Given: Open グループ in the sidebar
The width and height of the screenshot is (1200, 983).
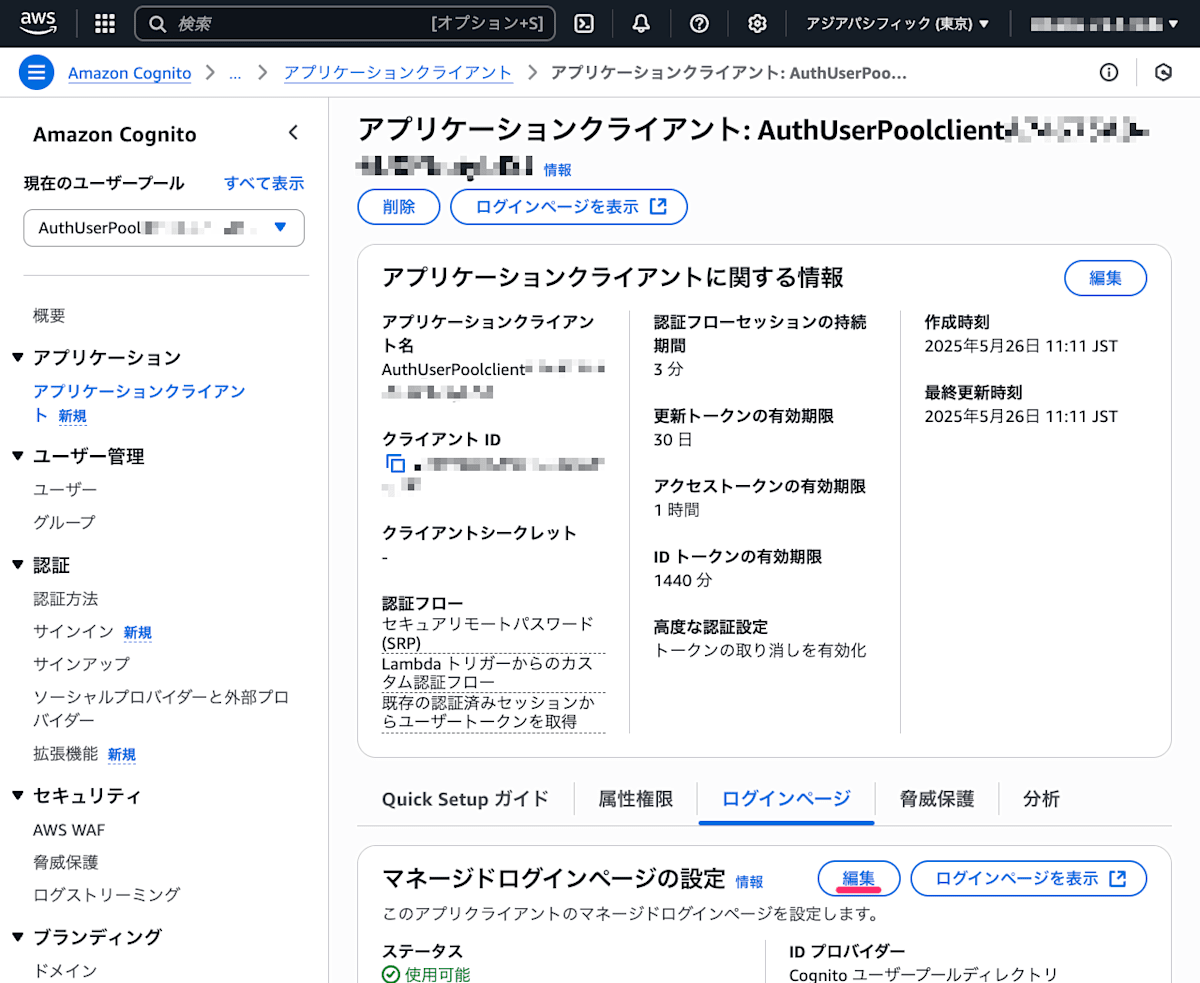Looking at the screenshot, I should (x=64, y=522).
